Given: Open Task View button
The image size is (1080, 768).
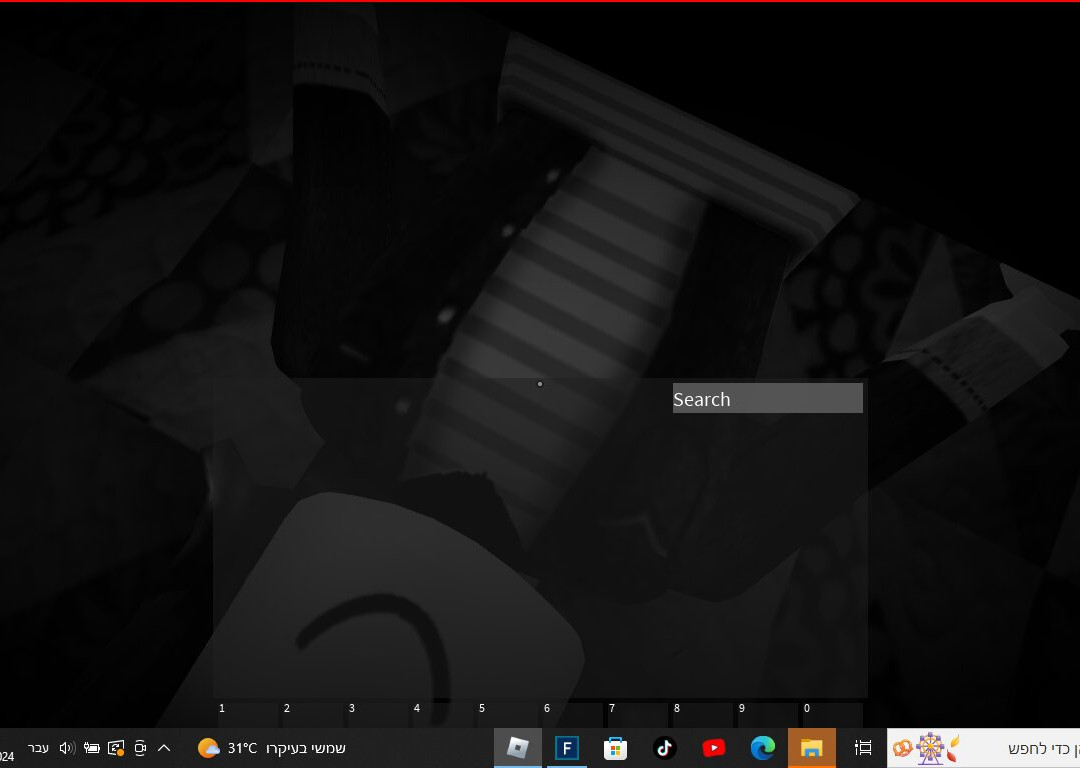Looking at the screenshot, I should [x=863, y=748].
